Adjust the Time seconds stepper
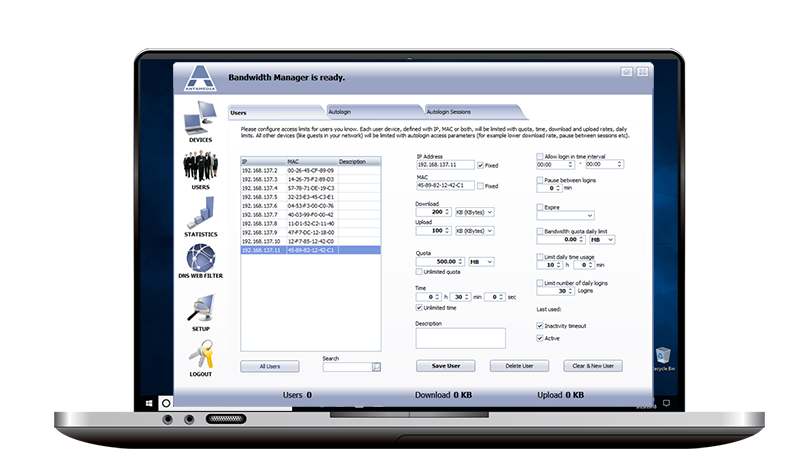 pyautogui.click(x=502, y=297)
